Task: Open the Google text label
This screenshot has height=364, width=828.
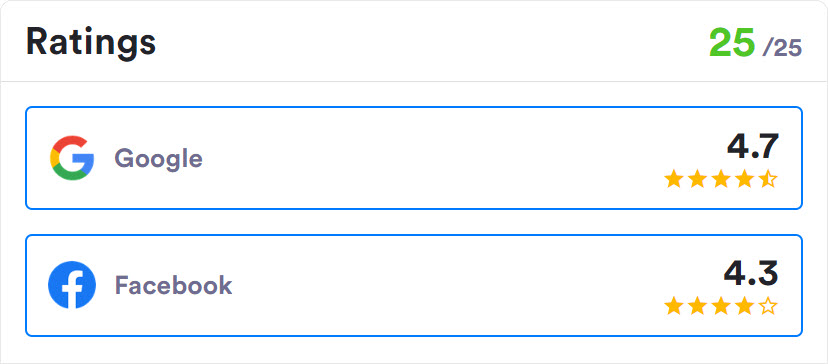Action: [x=158, y=159]
